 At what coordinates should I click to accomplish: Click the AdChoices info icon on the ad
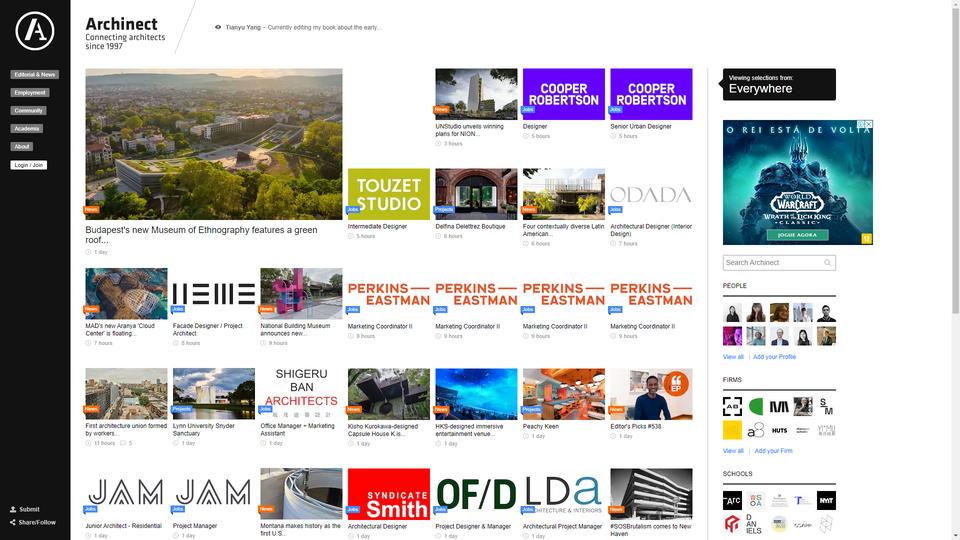860,124
